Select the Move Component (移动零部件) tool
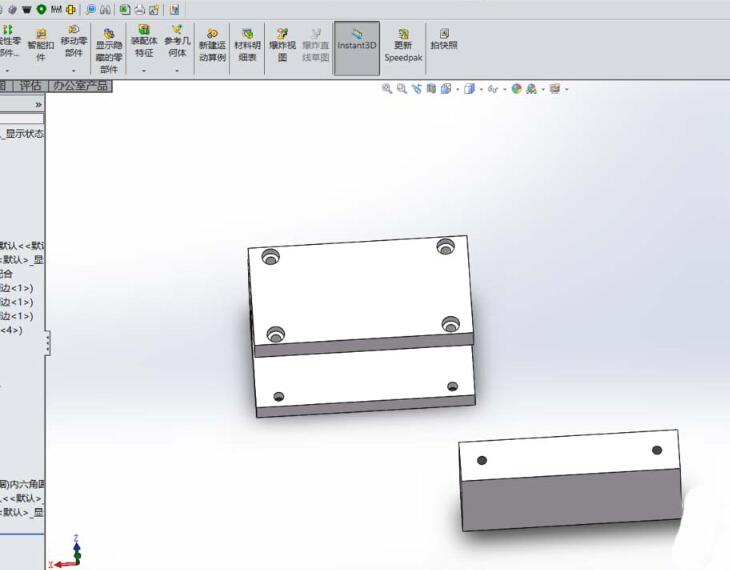This screenshot has height=570, width=730. coord(74,44)
